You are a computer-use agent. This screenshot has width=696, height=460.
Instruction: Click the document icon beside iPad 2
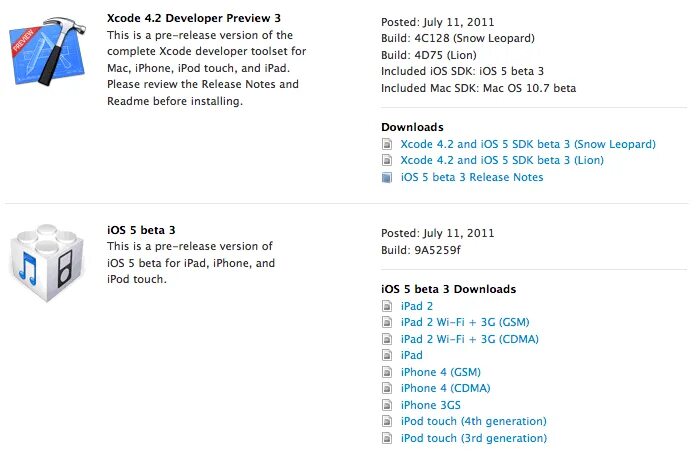click(387, 306)
